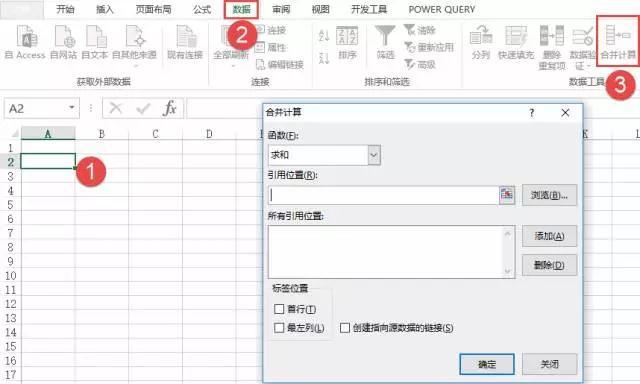This screenshot has height=384, width=640.
Task: Click Flash Fill (快速填充)
Action: pos(516,42)
